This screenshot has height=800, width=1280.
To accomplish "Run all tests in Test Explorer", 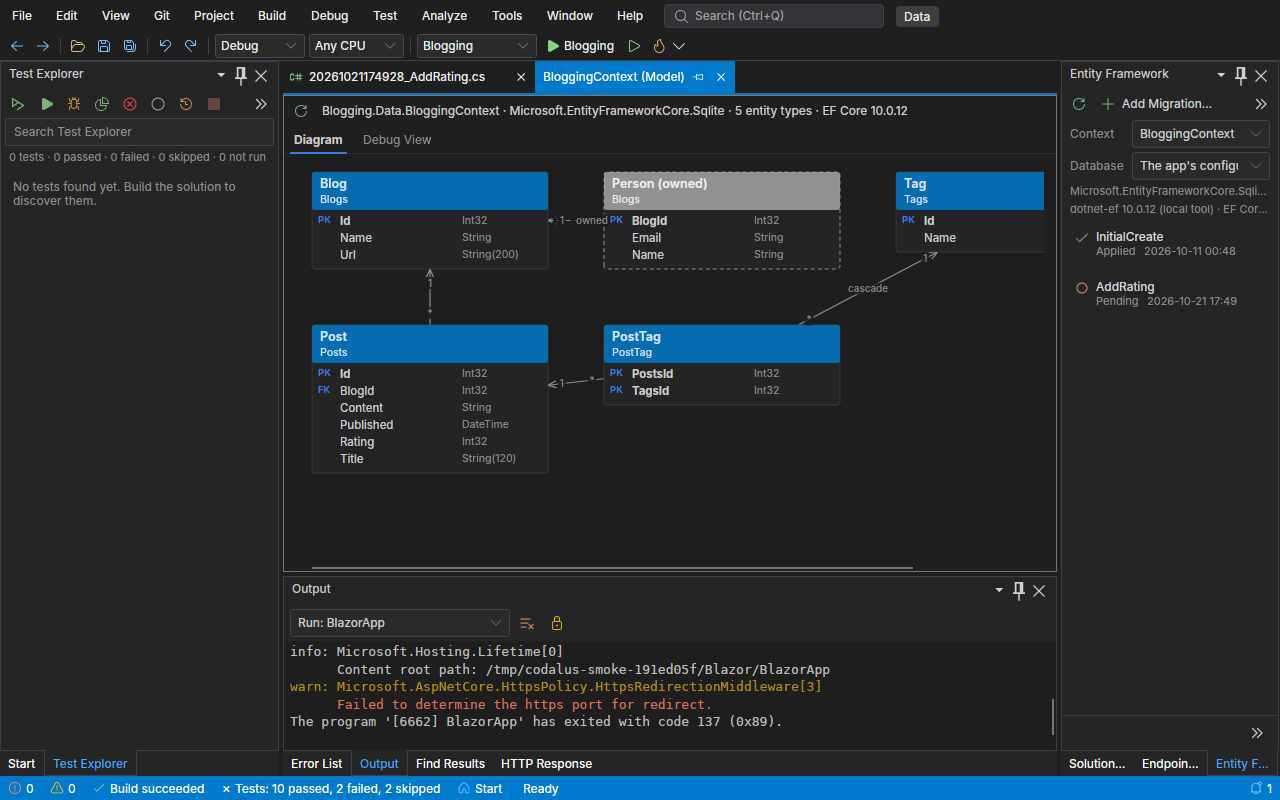I will pyautogui.click(x=18, y=104).
